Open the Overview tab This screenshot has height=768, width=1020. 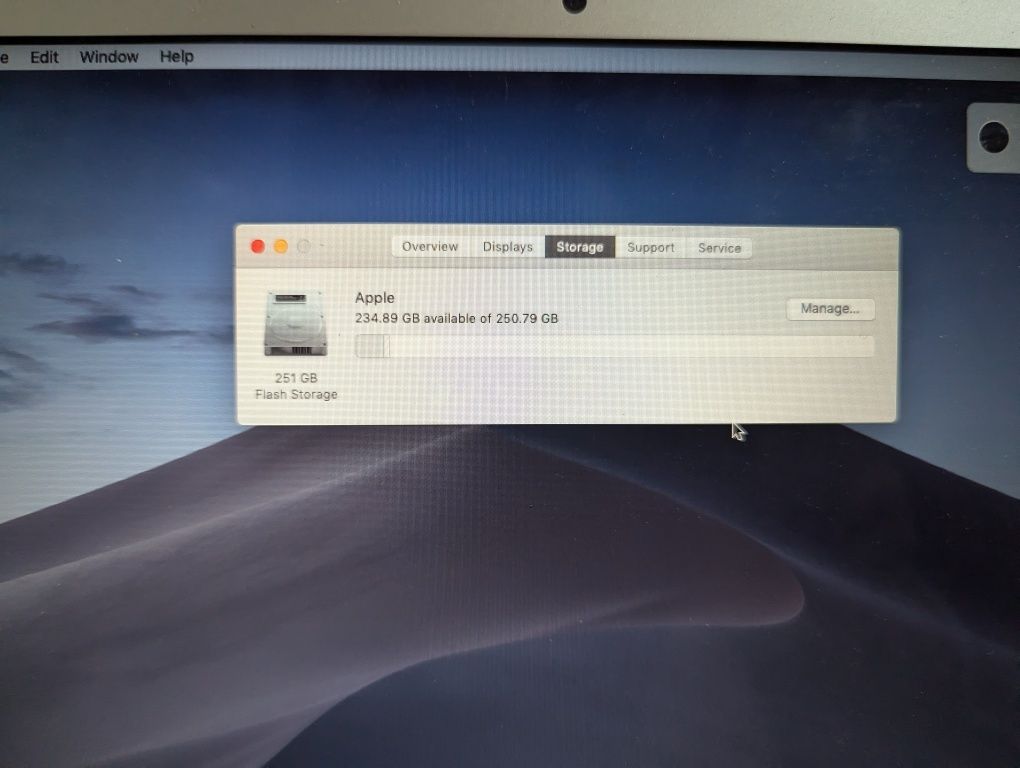[430, 246]
